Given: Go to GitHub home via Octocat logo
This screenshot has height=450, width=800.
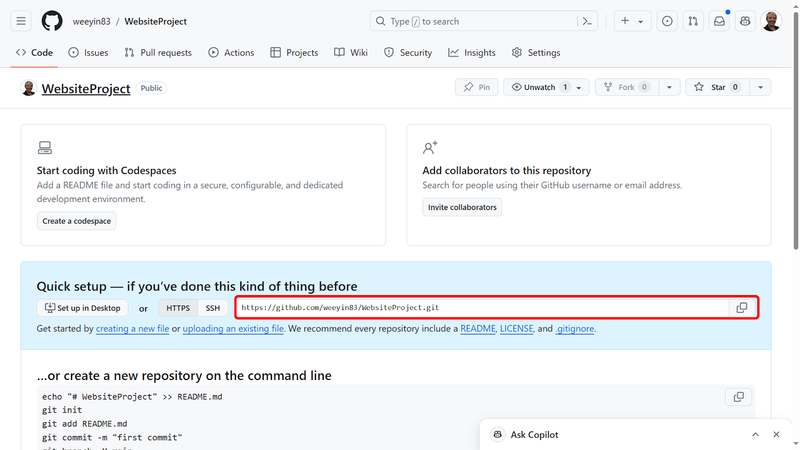Looking at the screenshot, I should click(52, 21).
